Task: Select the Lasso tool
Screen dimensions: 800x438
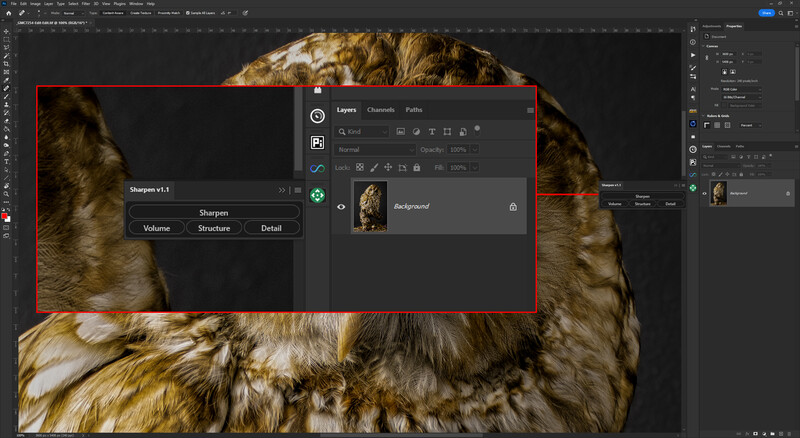Action: tap(6, 47)
